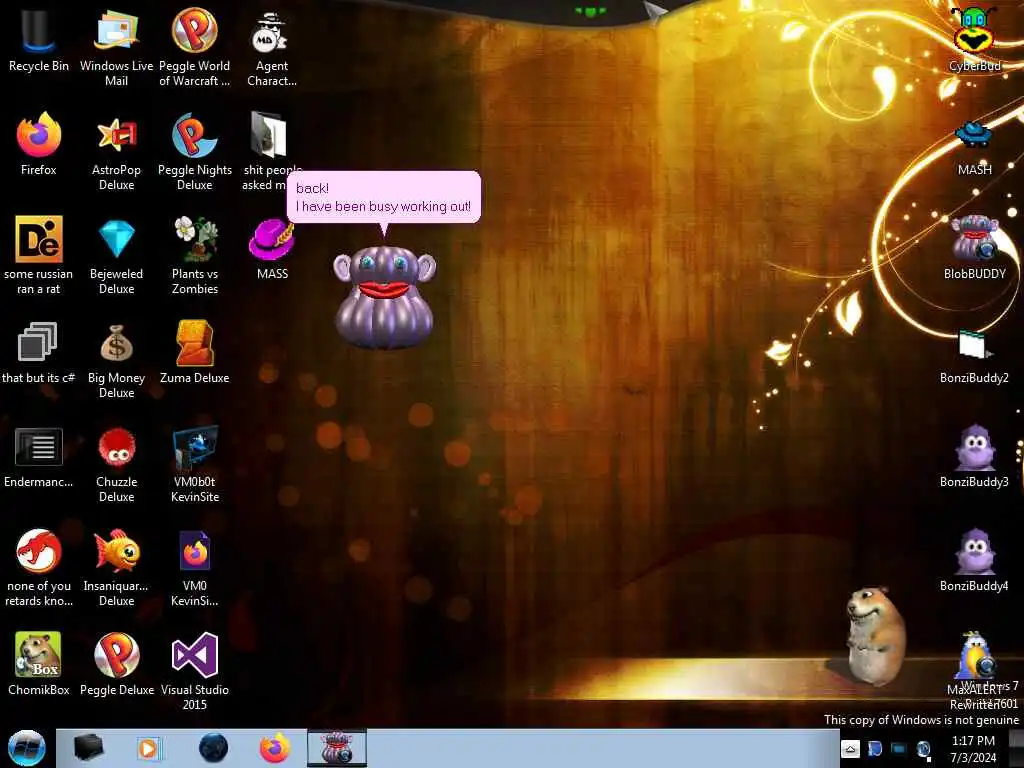1024x768 pixels.
Task: Select Zuma Deluxe desktop icon
Action: click(195, 353)
